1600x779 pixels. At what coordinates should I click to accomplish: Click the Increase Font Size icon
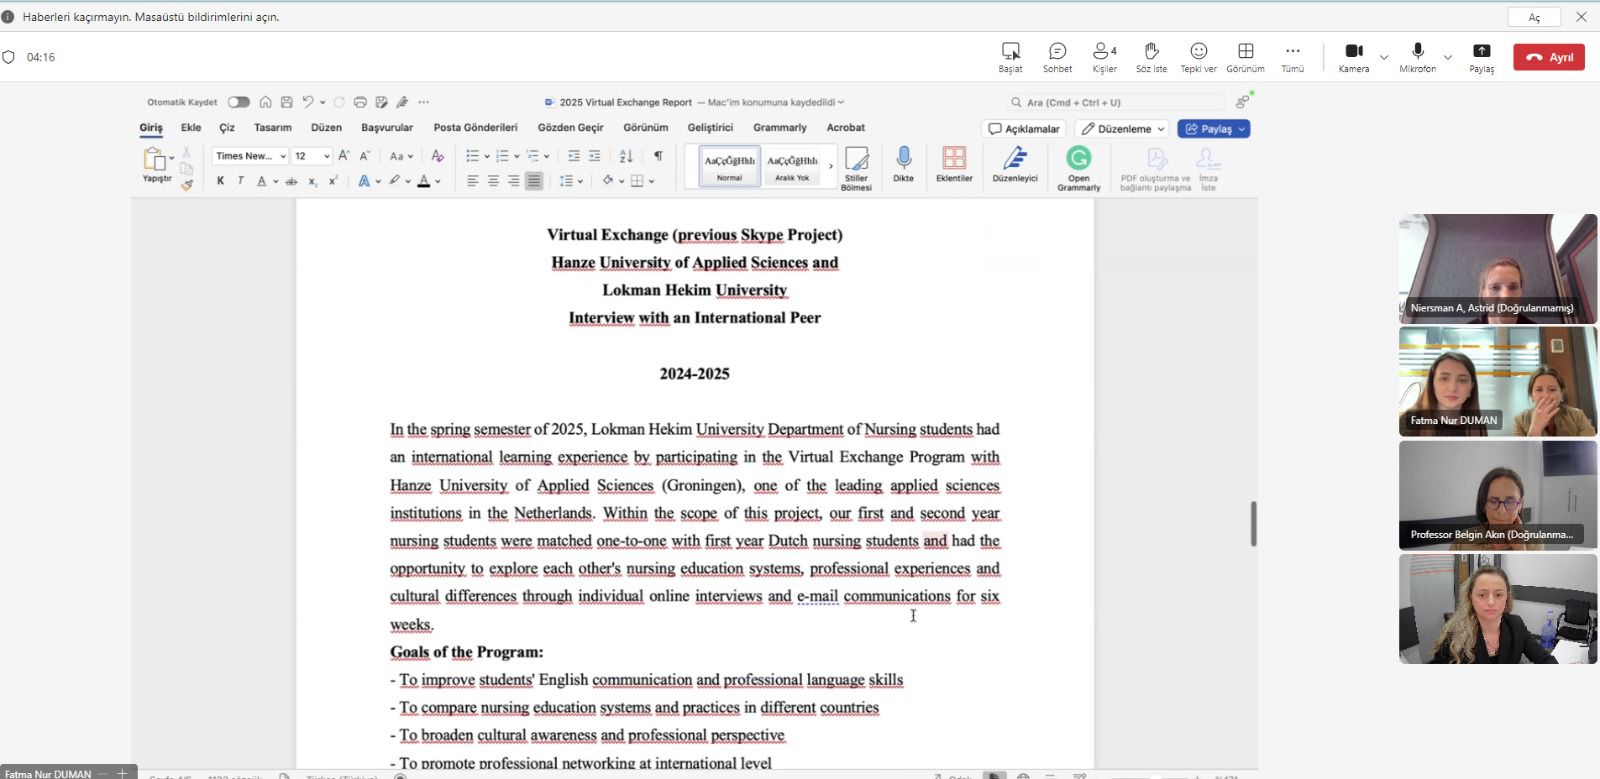tap(344, 156)
